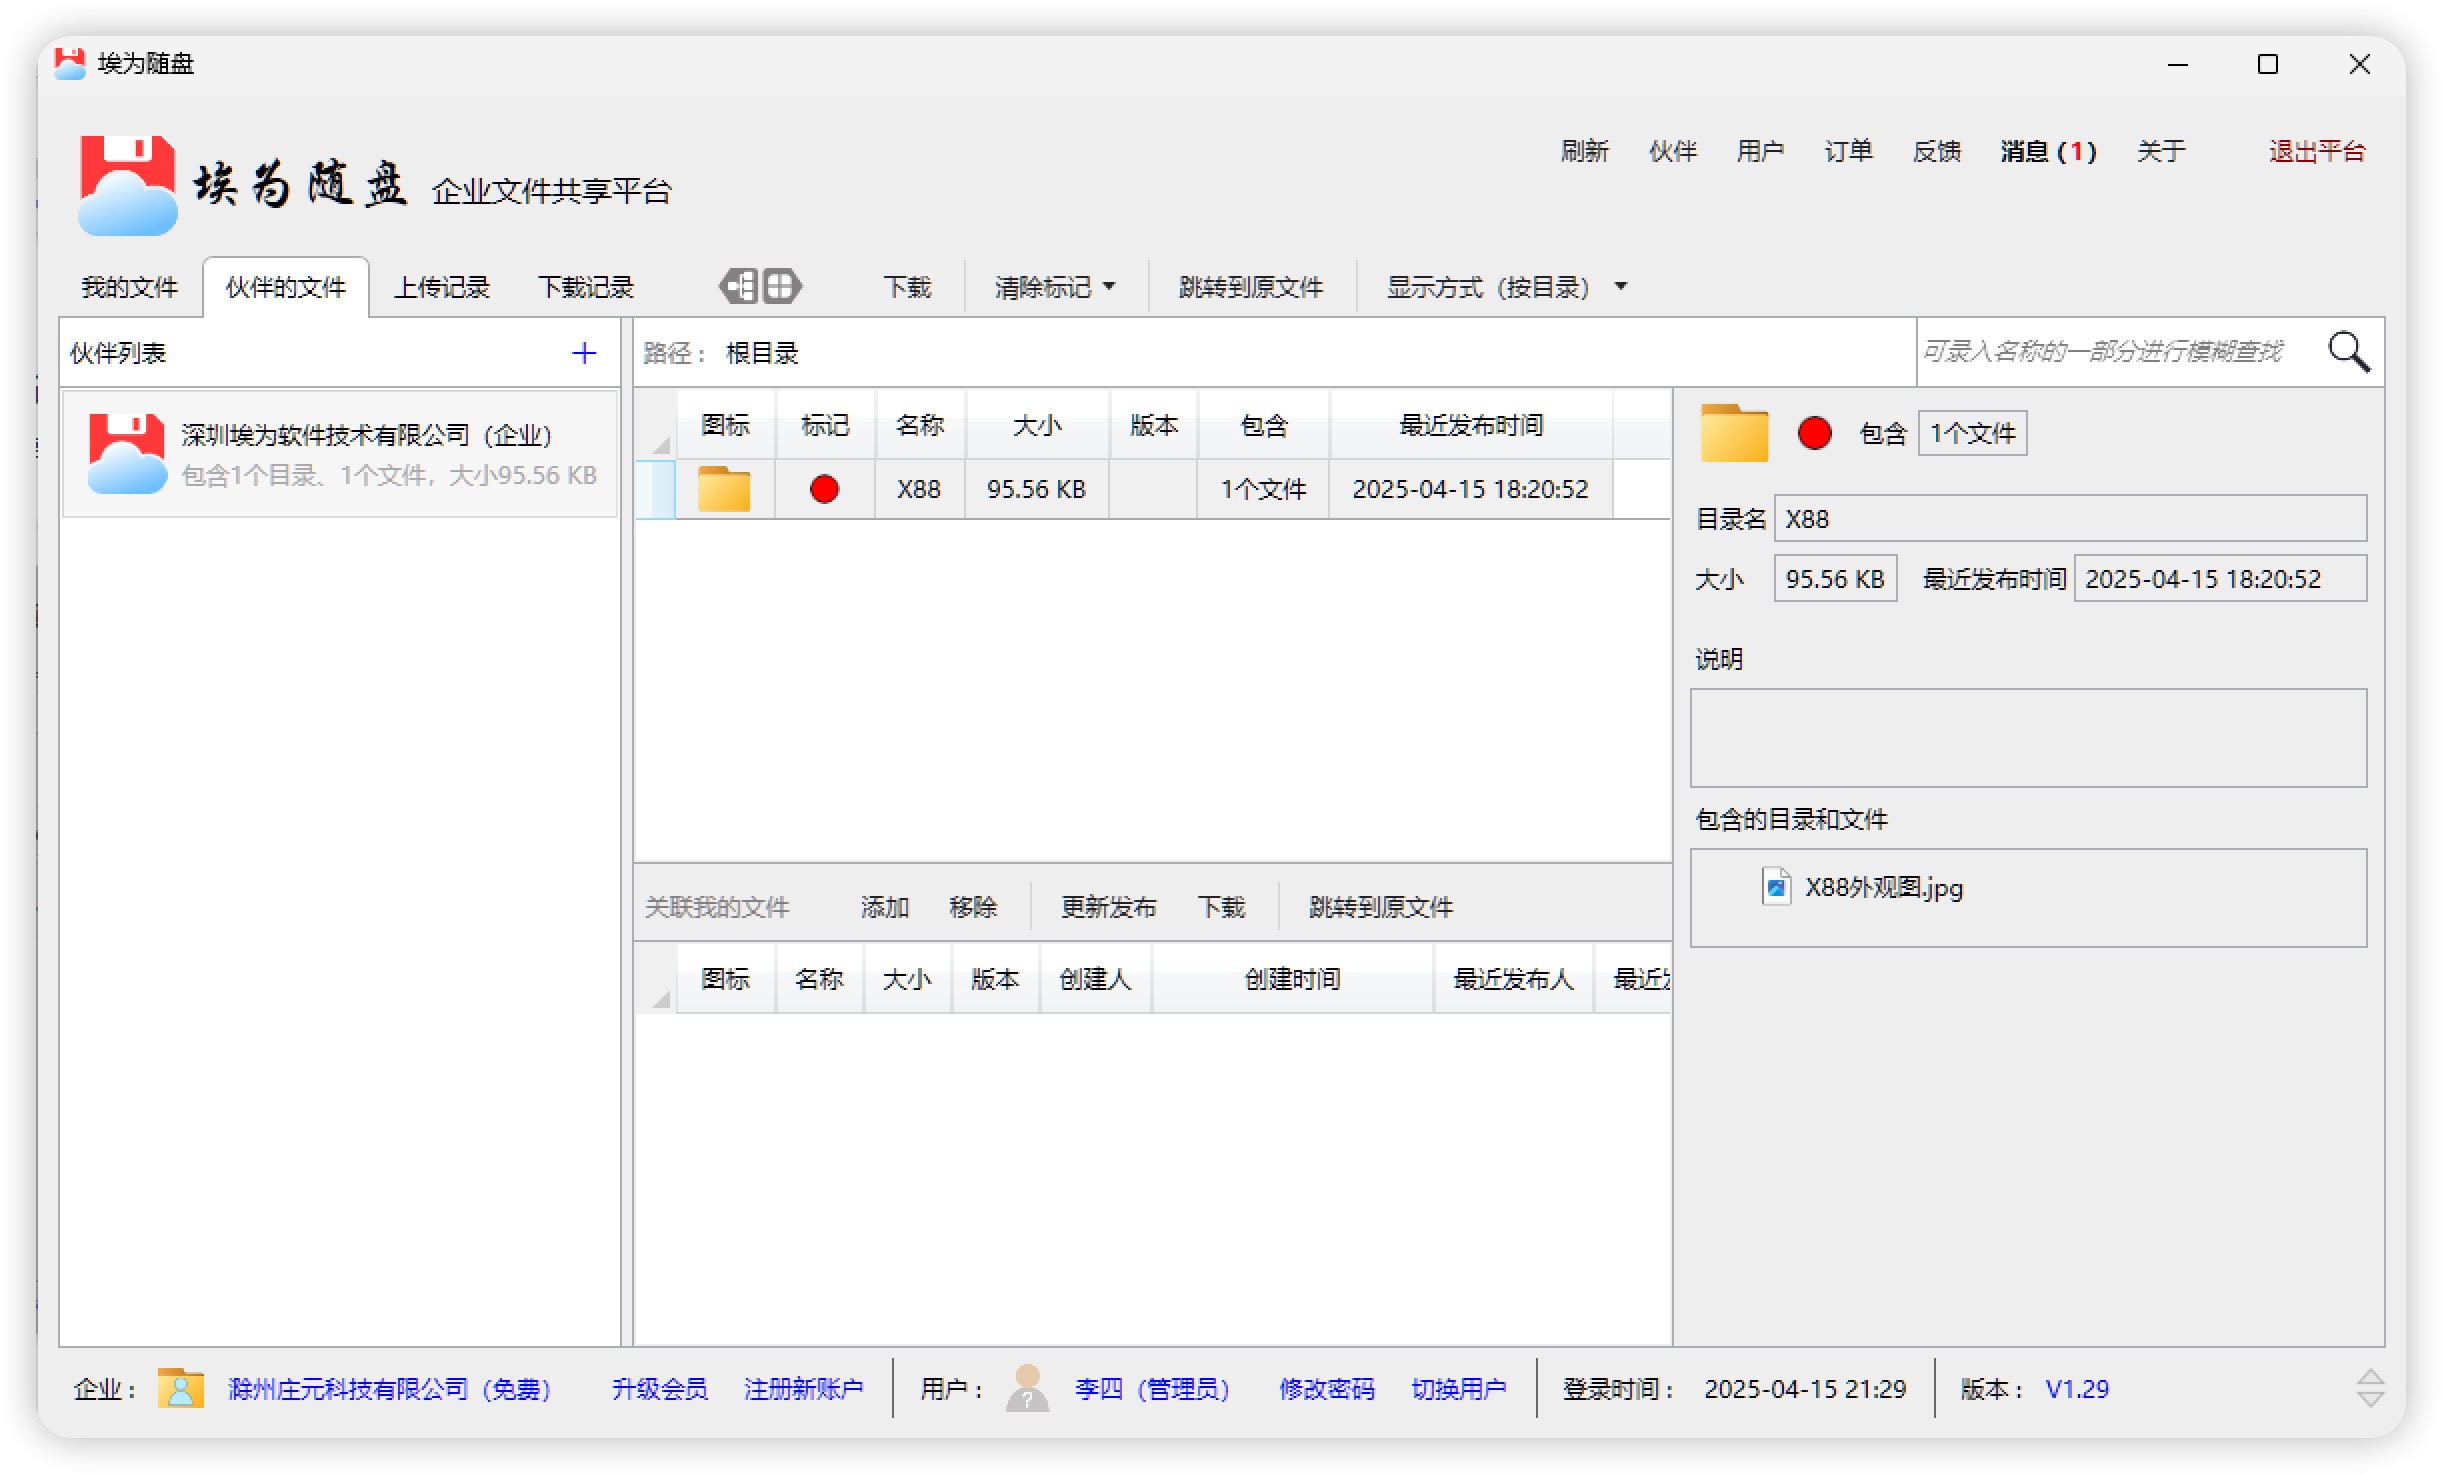Click 创建时间 column header in lower table

click(x=1293, y=979)
